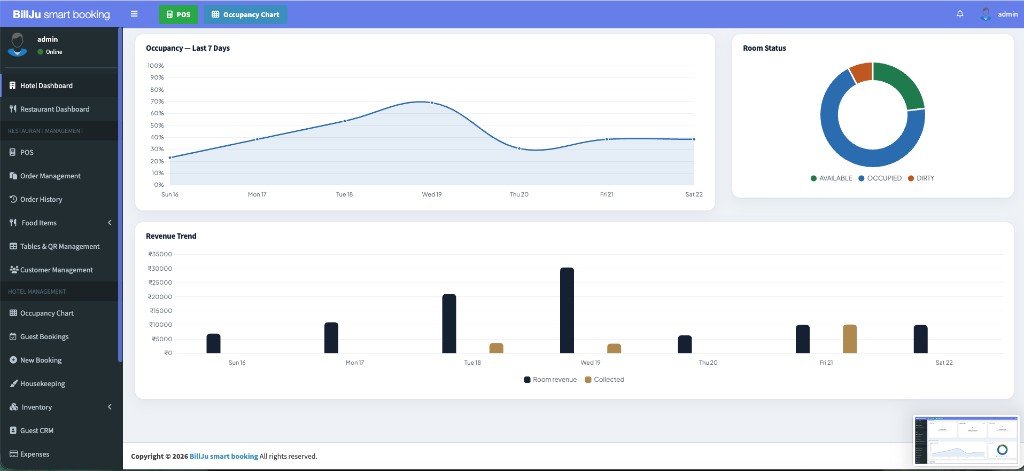Click the Customer Management people icon

(x=14, y=270)
